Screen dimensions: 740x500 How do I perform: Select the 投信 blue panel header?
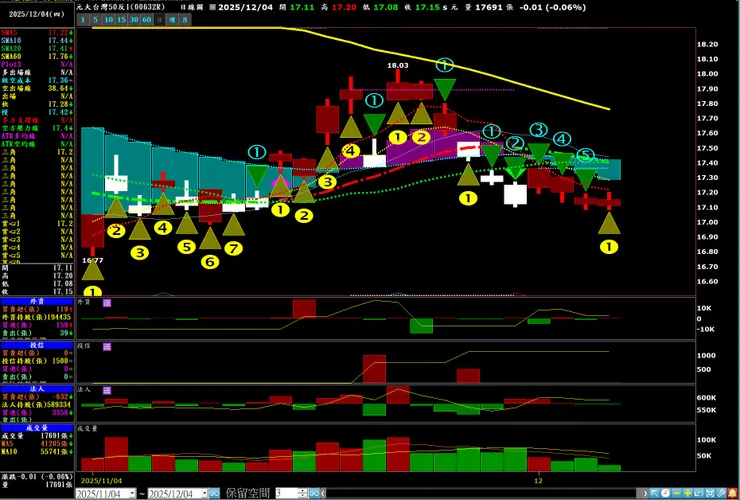coord(37,345)
